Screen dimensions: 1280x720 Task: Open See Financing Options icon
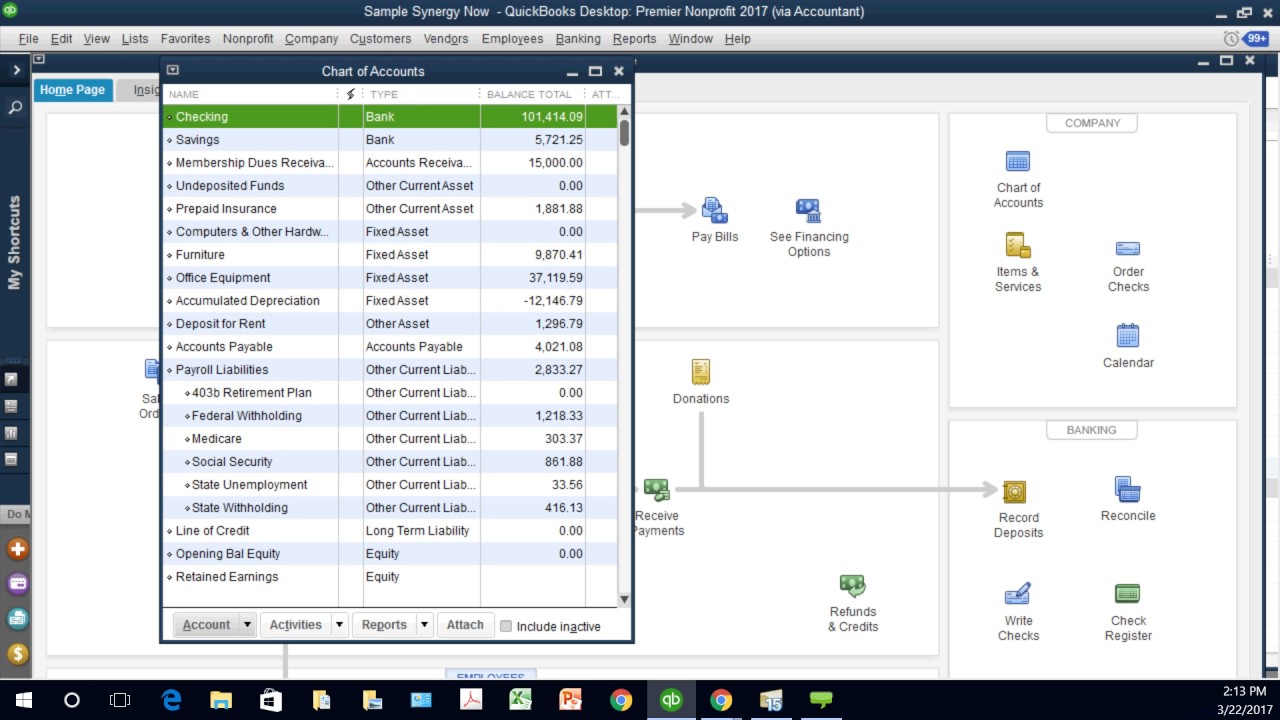(x=808, y=210)
